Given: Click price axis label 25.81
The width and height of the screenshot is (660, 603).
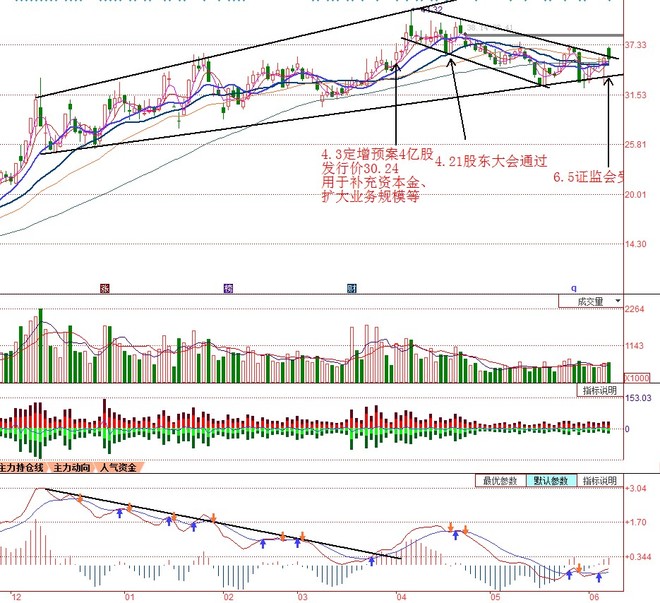Looking at the screenshot, I should [636, 145].
